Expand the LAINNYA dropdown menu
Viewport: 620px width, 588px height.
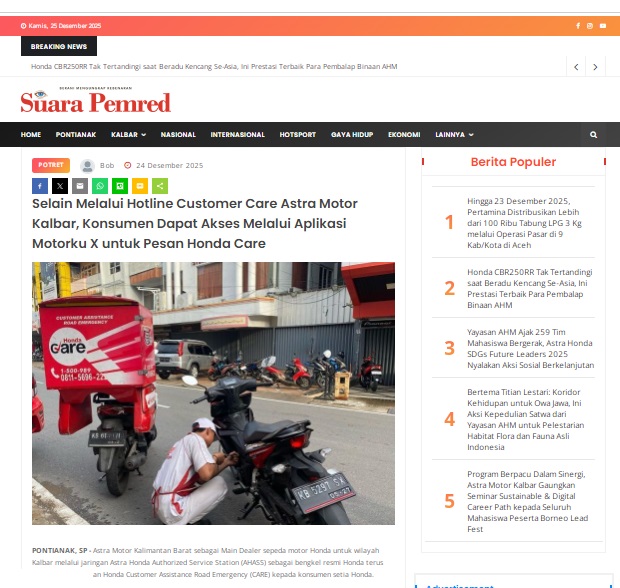pyautogui.click(x=454, y=134)
